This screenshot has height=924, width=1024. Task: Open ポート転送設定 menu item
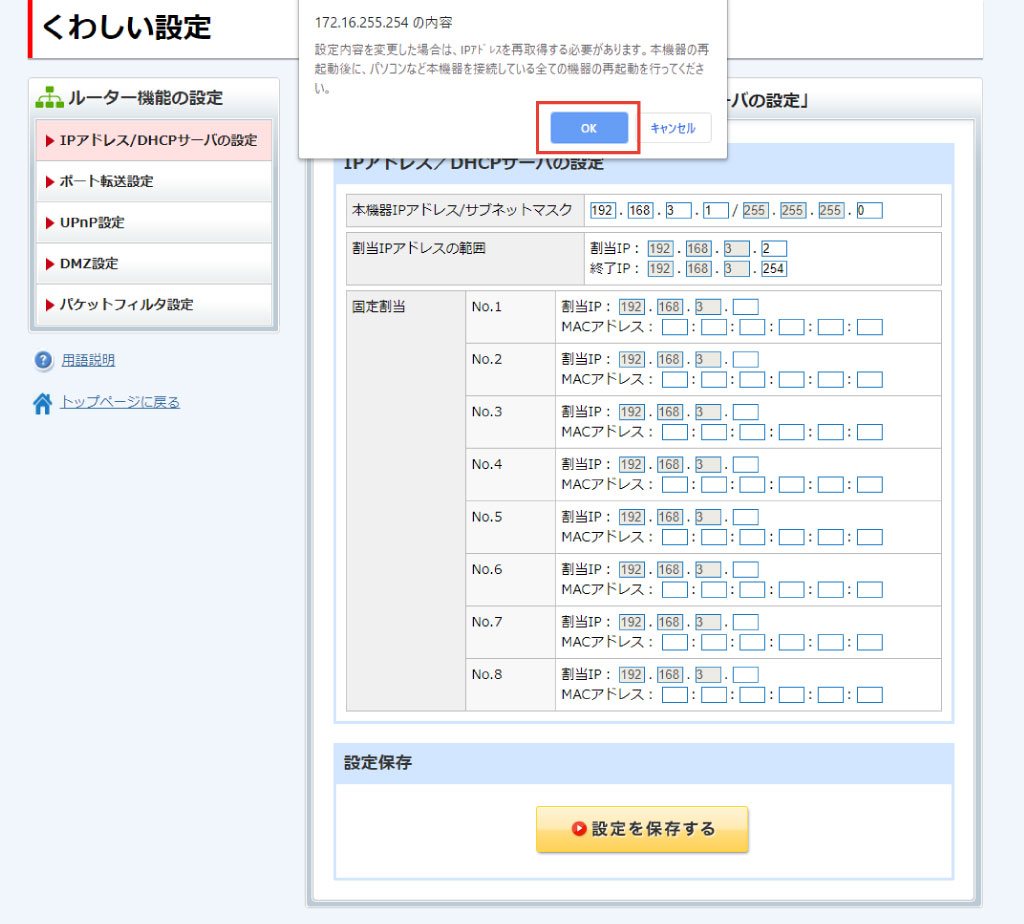pos(154,182)
